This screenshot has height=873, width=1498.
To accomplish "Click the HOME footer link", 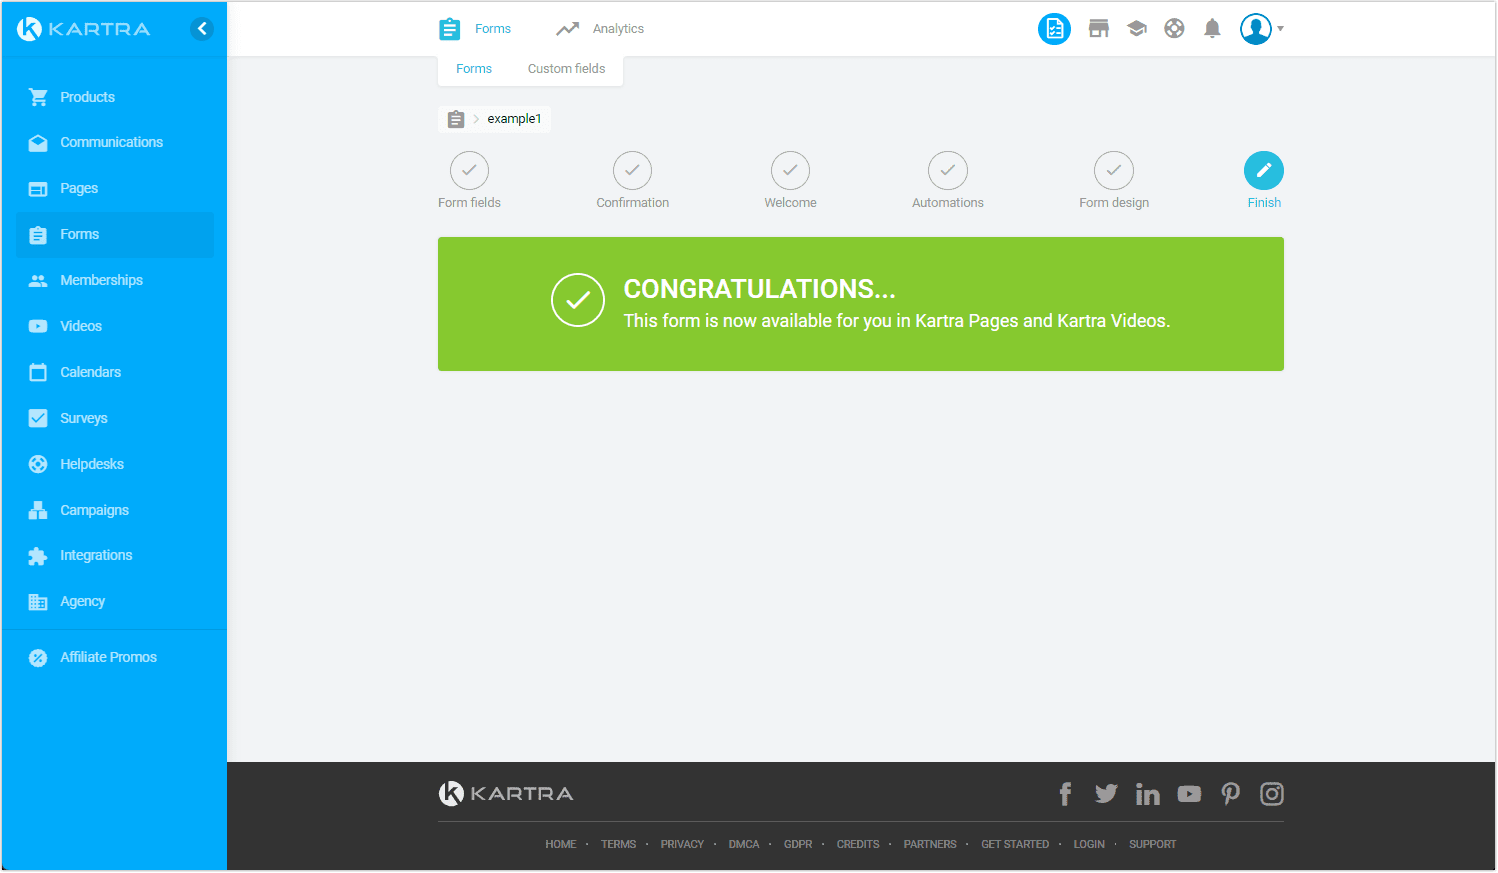I will (561, 845).
